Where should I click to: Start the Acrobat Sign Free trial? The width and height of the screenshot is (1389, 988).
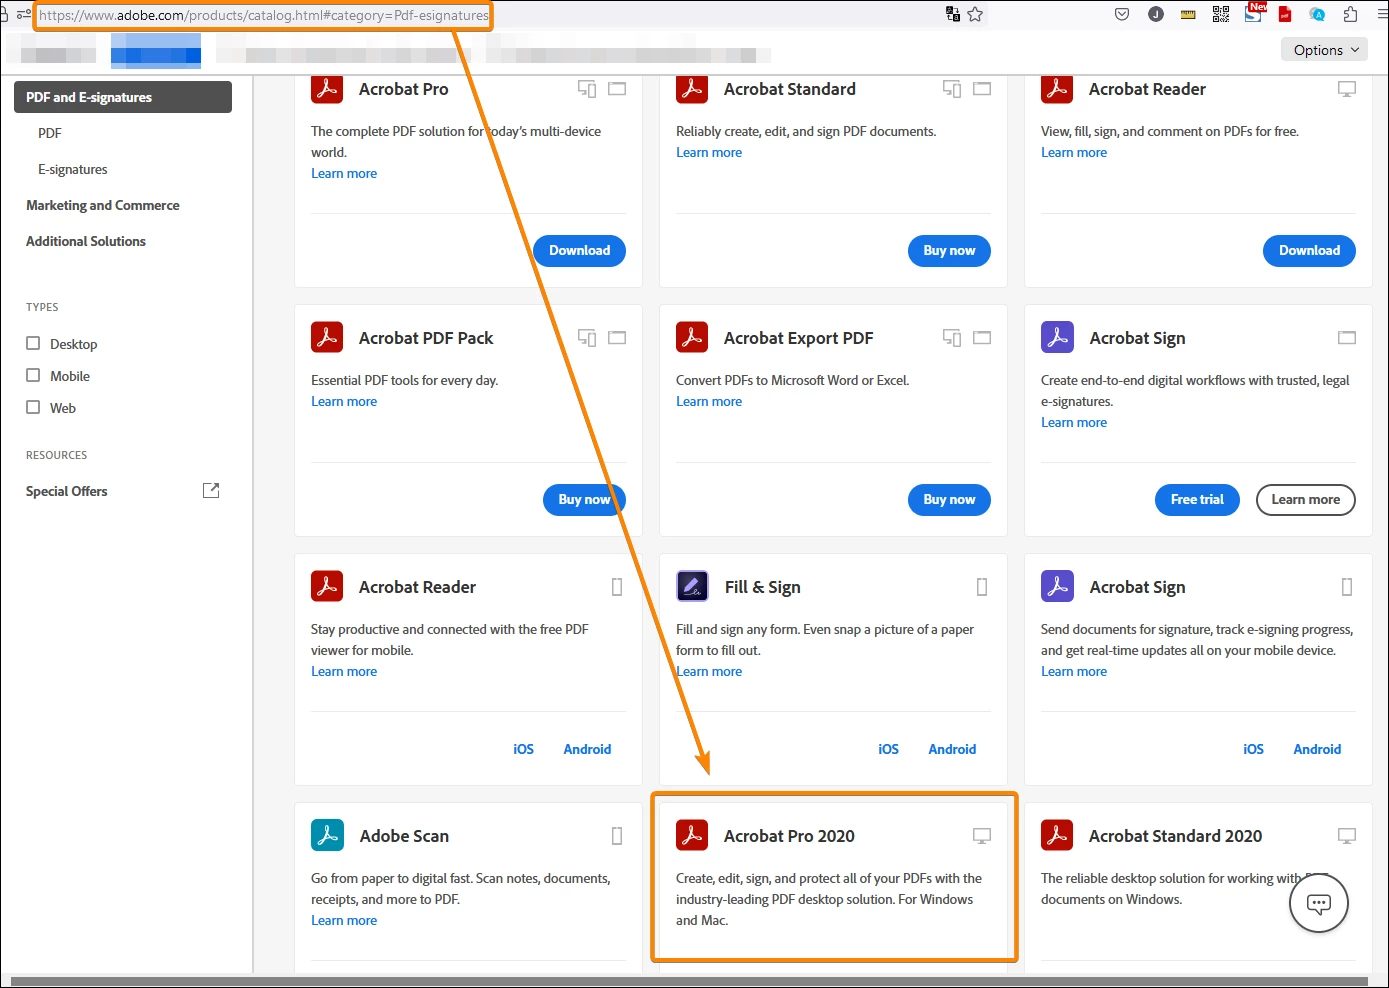[1197, 499]
